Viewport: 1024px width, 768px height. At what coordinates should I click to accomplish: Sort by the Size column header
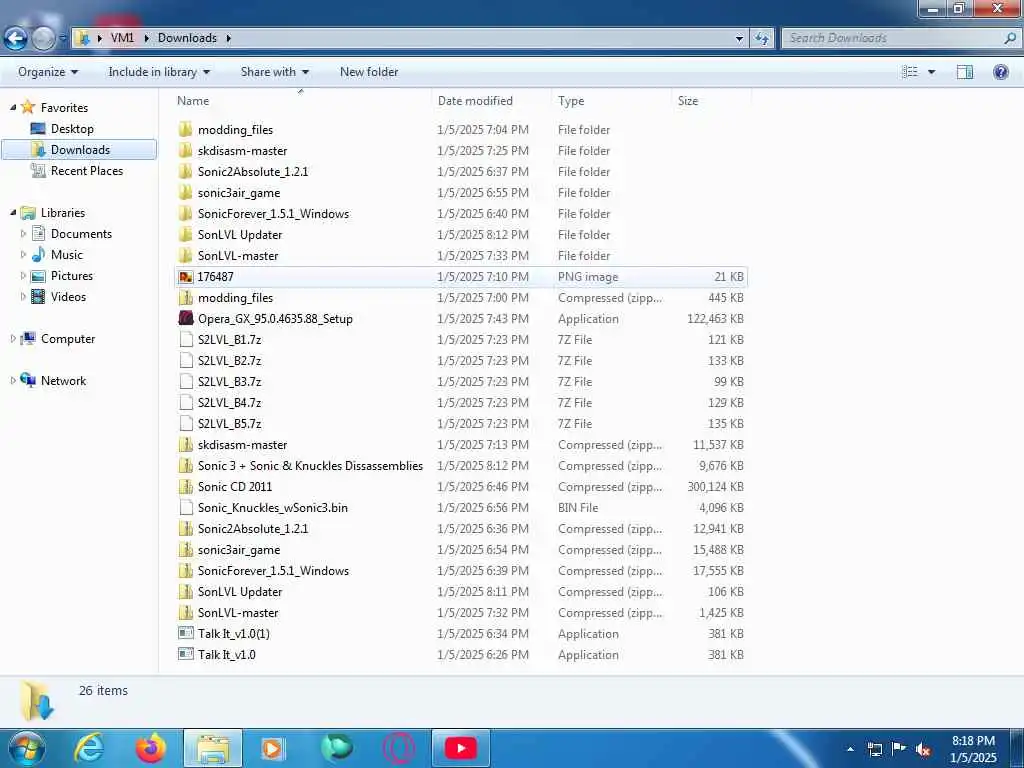pos(688,101)
